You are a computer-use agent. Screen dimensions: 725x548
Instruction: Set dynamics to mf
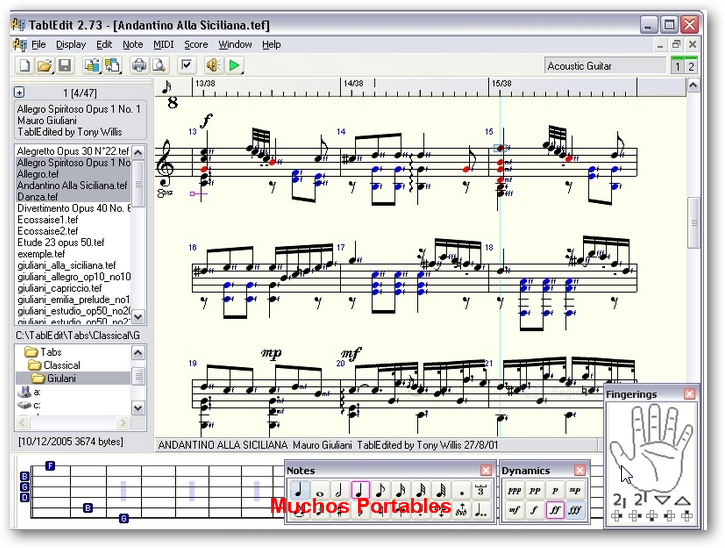coord(514,510)
